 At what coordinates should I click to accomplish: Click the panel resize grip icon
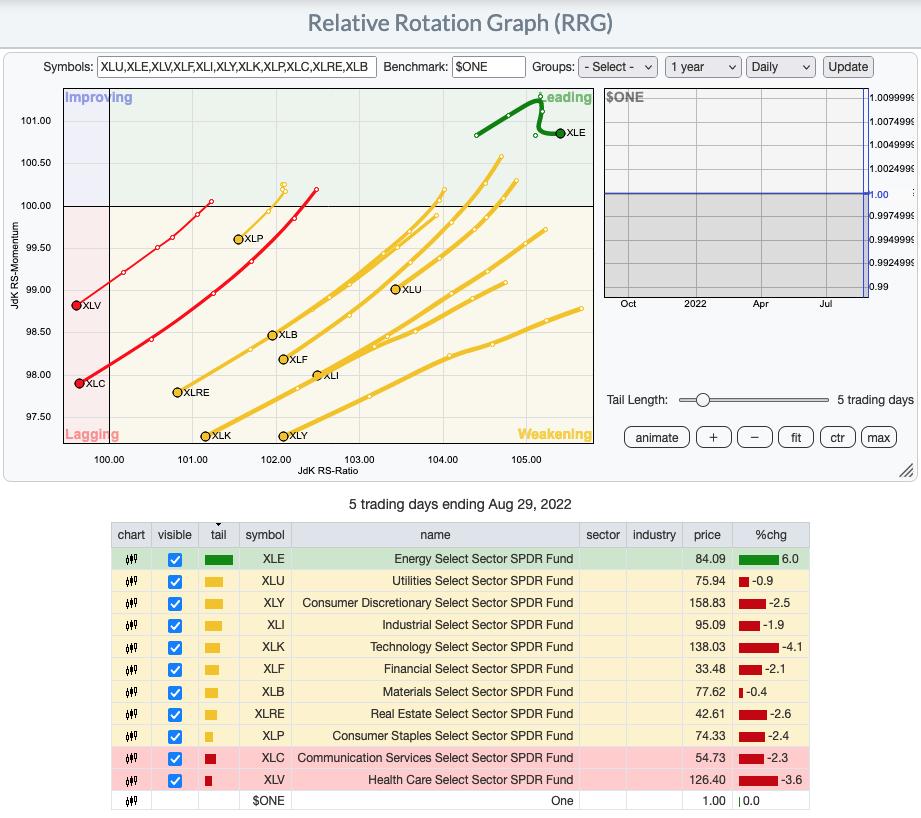[x=906, y=470]
